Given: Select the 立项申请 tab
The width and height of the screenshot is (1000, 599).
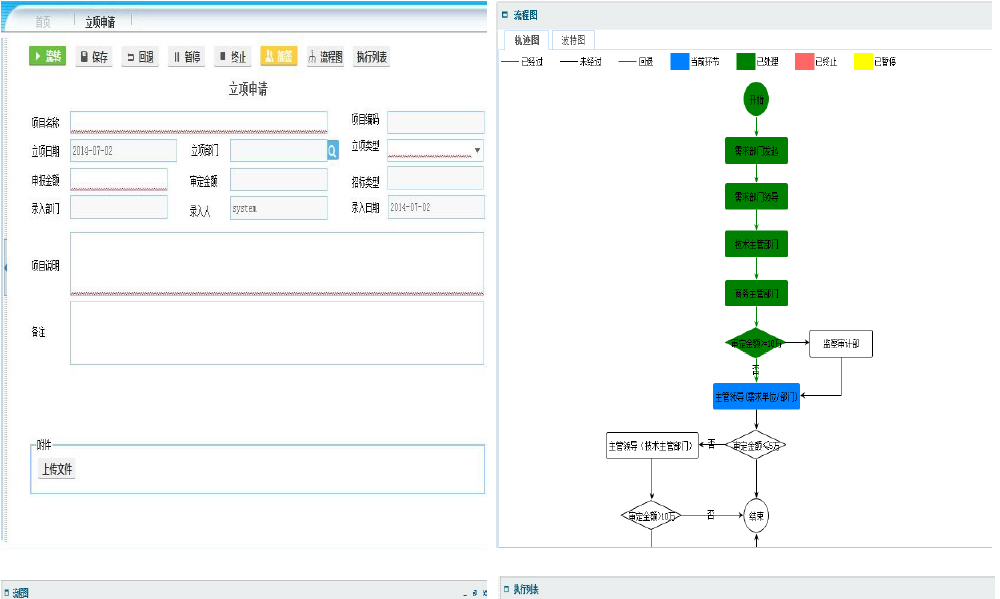Looking at the screenshot, I should [100, 22].
